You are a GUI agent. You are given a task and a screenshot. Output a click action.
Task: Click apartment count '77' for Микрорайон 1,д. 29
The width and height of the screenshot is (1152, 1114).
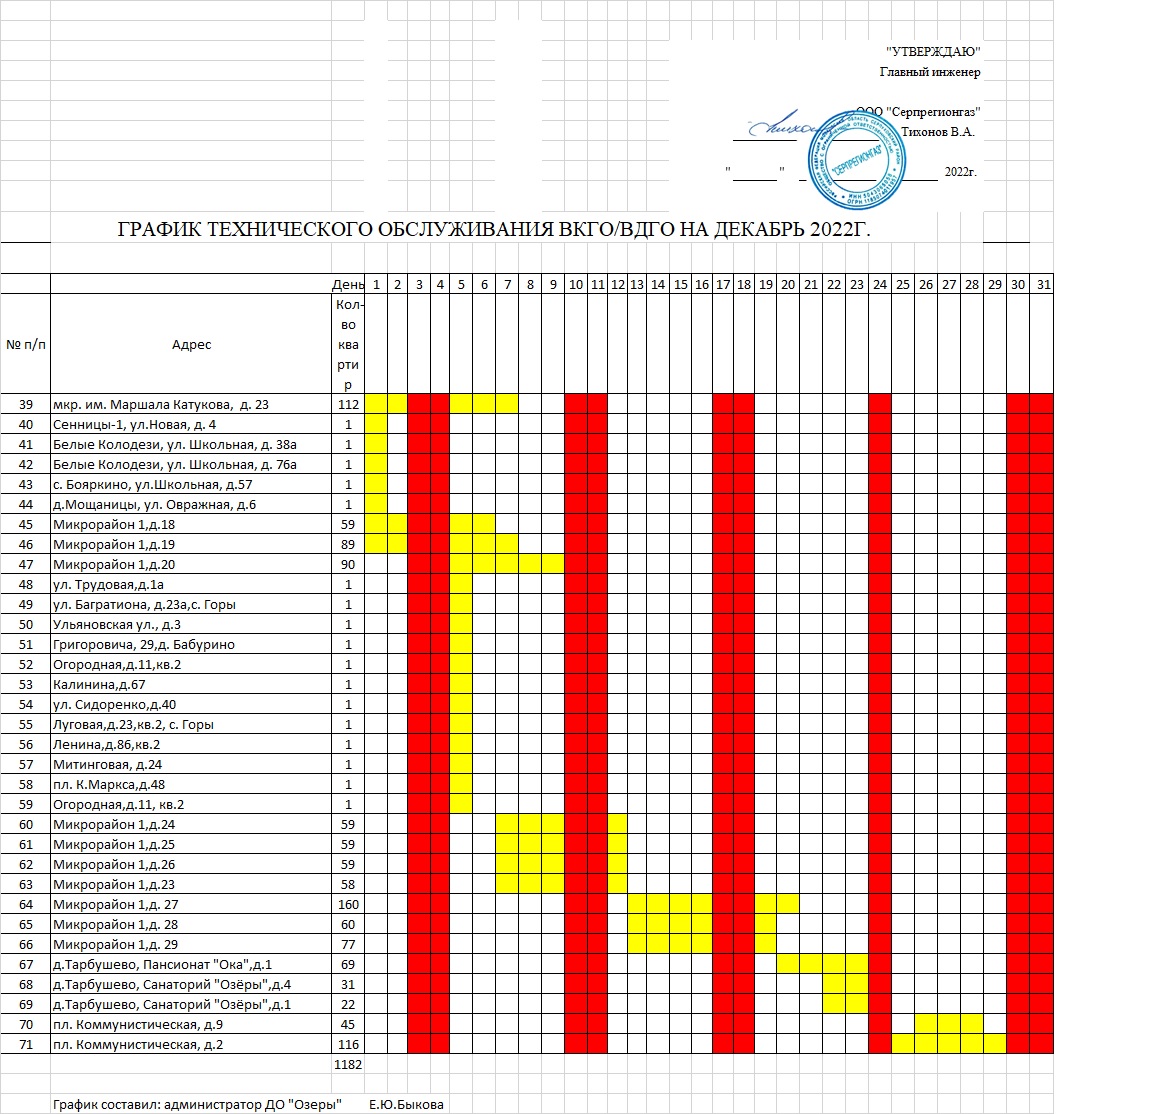[348, 945]
